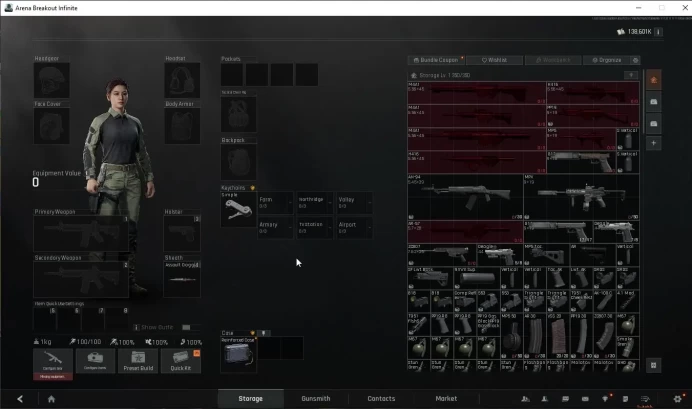Switch to the Market tab
The height and width of the screenshot is (409, 692).
446,398
